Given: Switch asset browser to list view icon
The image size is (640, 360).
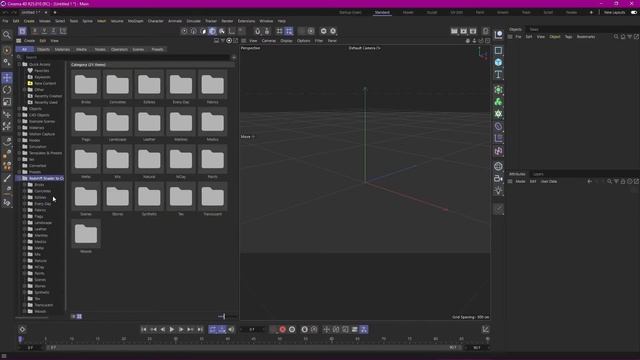Looking at the screenshot, I should [x=73, y=316].
